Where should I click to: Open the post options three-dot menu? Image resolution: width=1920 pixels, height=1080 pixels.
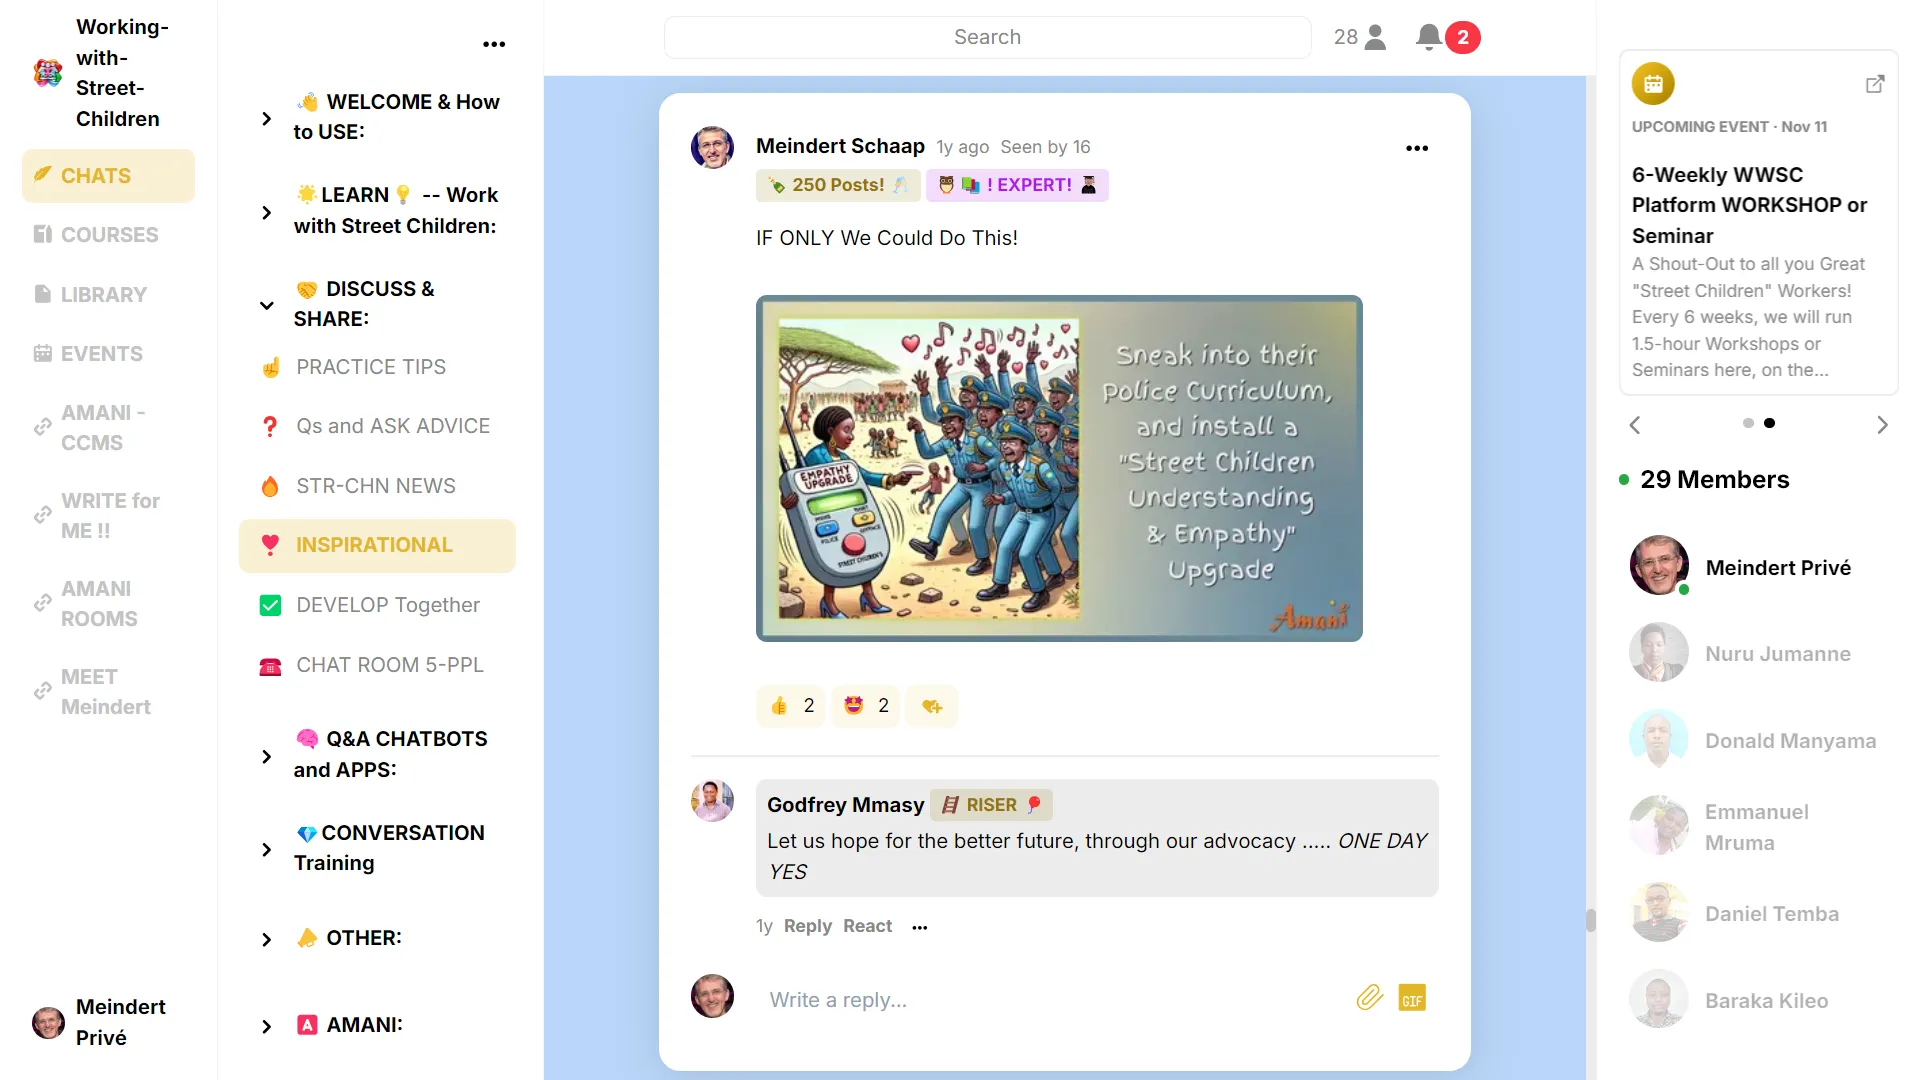click(x=1417, y=148)
